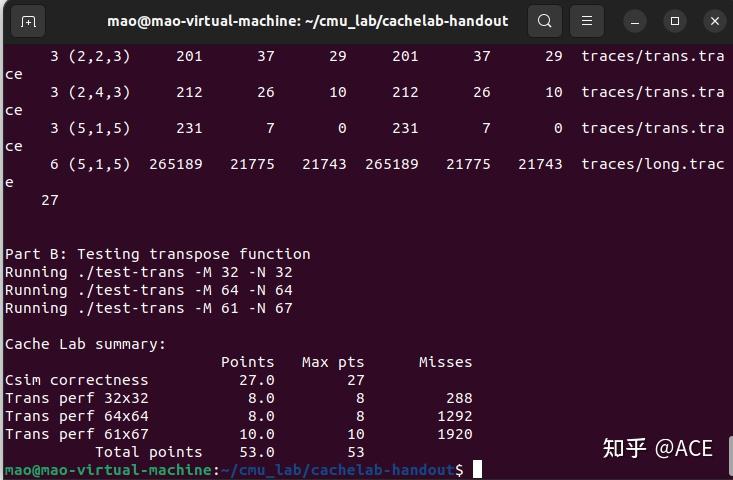Maximize the terminal window
The image size is (733, 480).
[x=675, y=21]
